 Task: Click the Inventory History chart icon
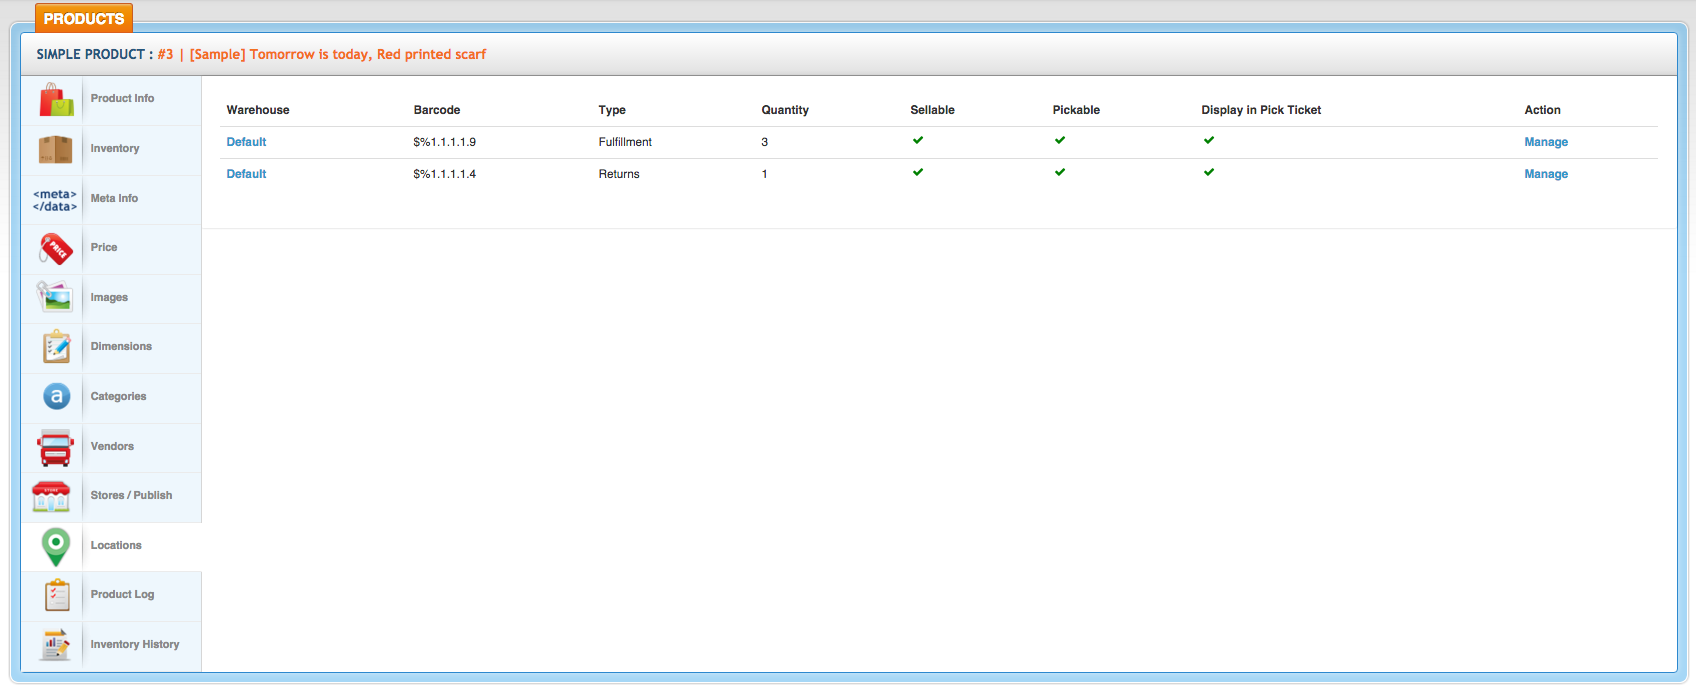pyautogui.click(x=56, y=645)
